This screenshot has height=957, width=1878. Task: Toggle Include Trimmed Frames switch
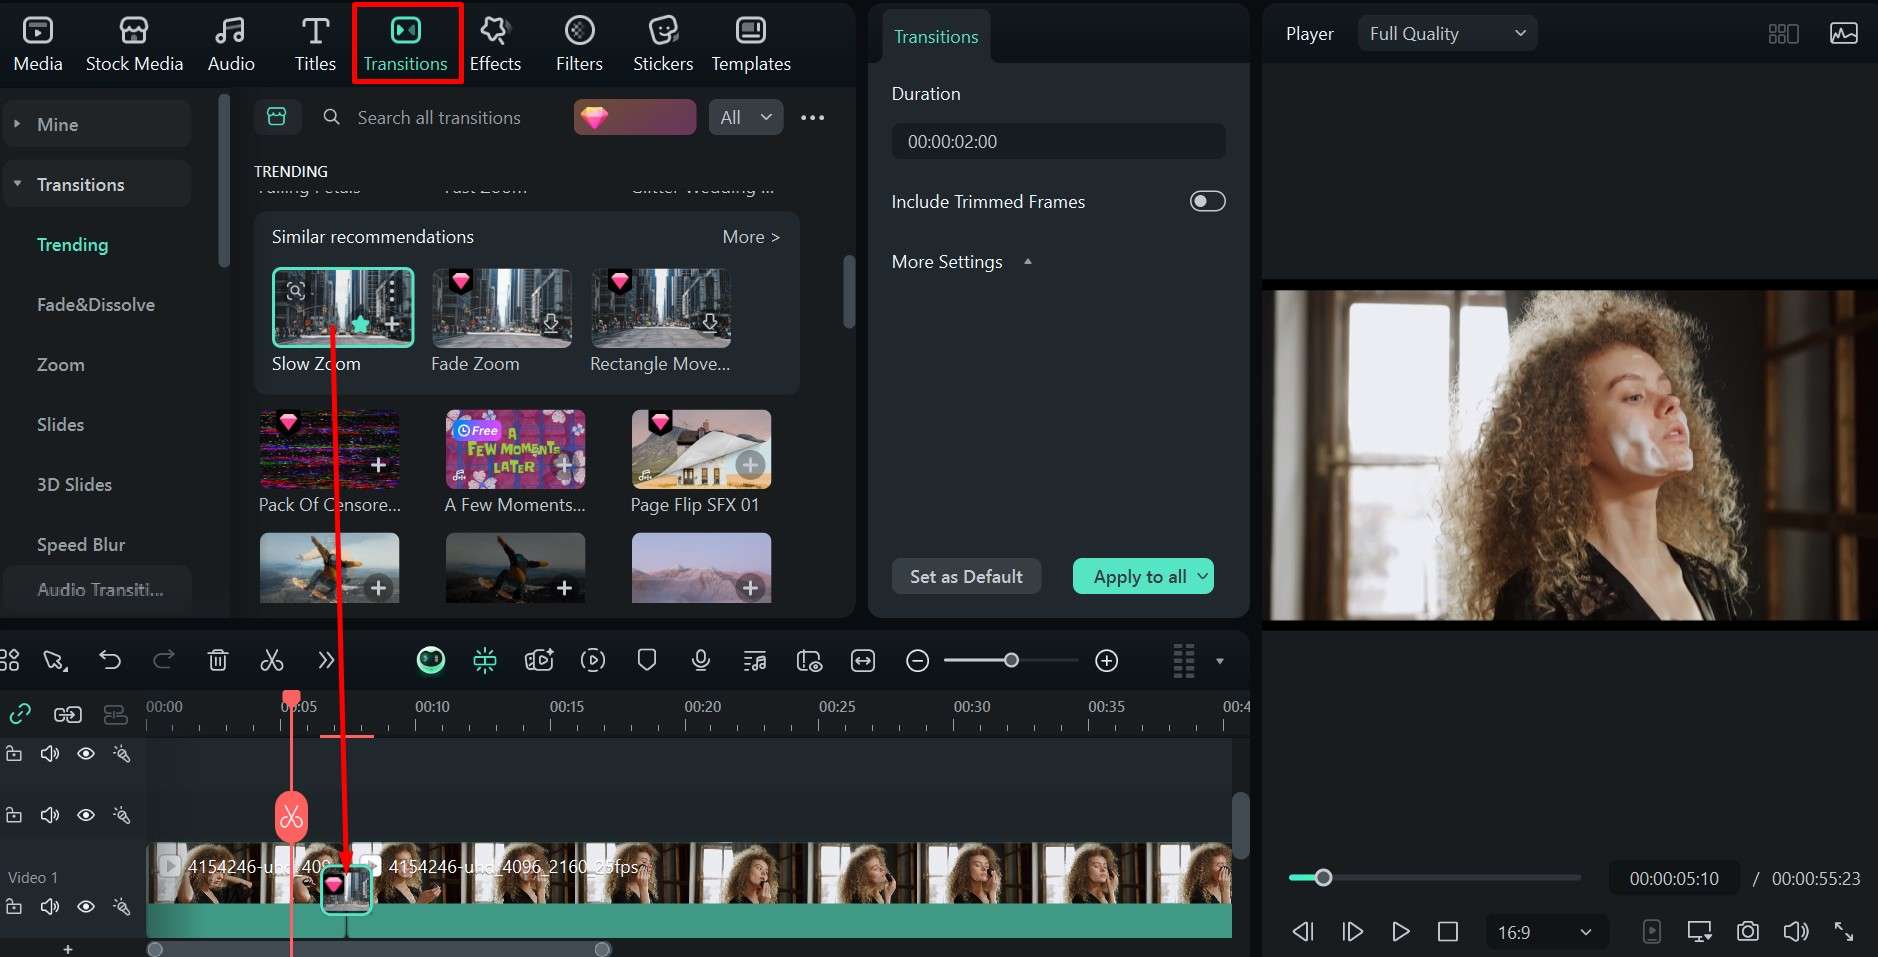[1207, 201]
